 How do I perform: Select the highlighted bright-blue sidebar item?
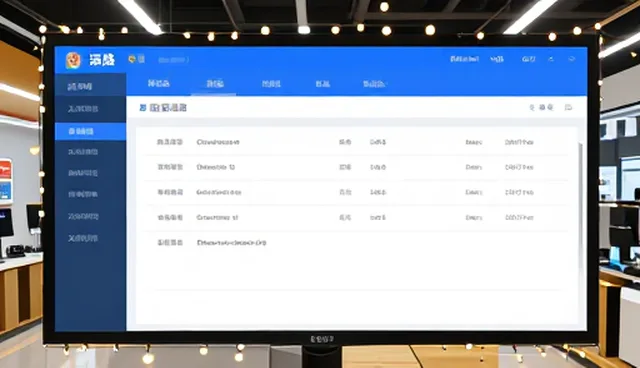pos(90,131)
